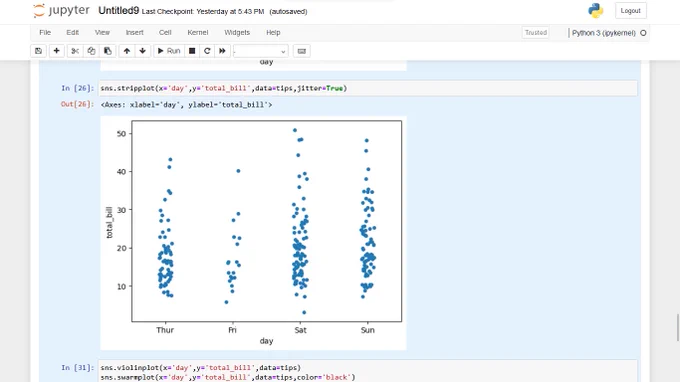The image size is (680, 382).
Task: Click the strip plot output image
Action: point(253,233)
